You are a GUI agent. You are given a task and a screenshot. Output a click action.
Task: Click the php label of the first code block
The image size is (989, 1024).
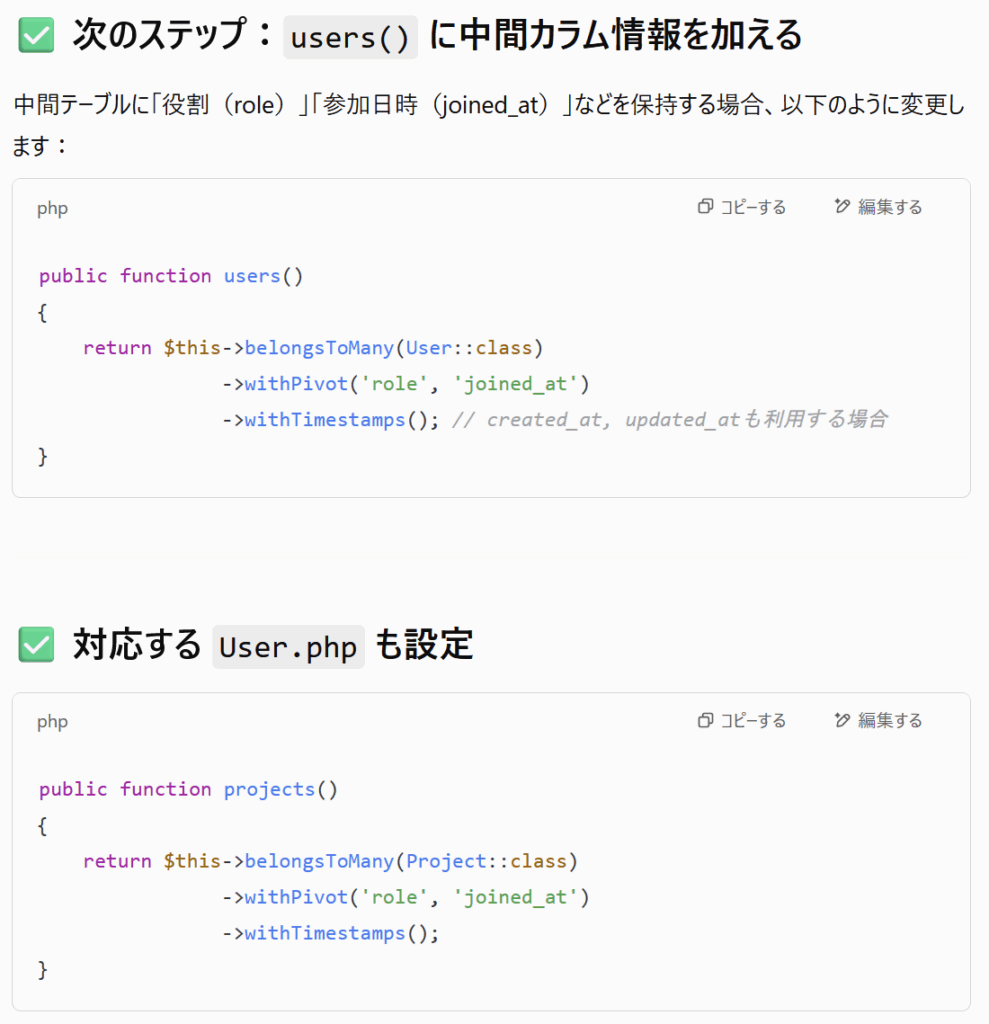point(52,208)
